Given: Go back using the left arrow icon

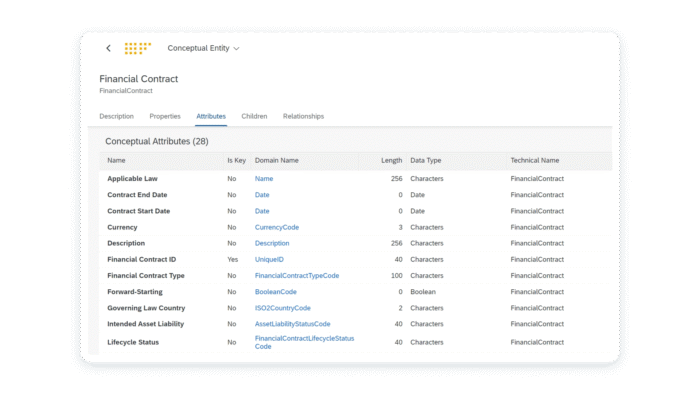Looking at the screenshot, I should point(108,48).
